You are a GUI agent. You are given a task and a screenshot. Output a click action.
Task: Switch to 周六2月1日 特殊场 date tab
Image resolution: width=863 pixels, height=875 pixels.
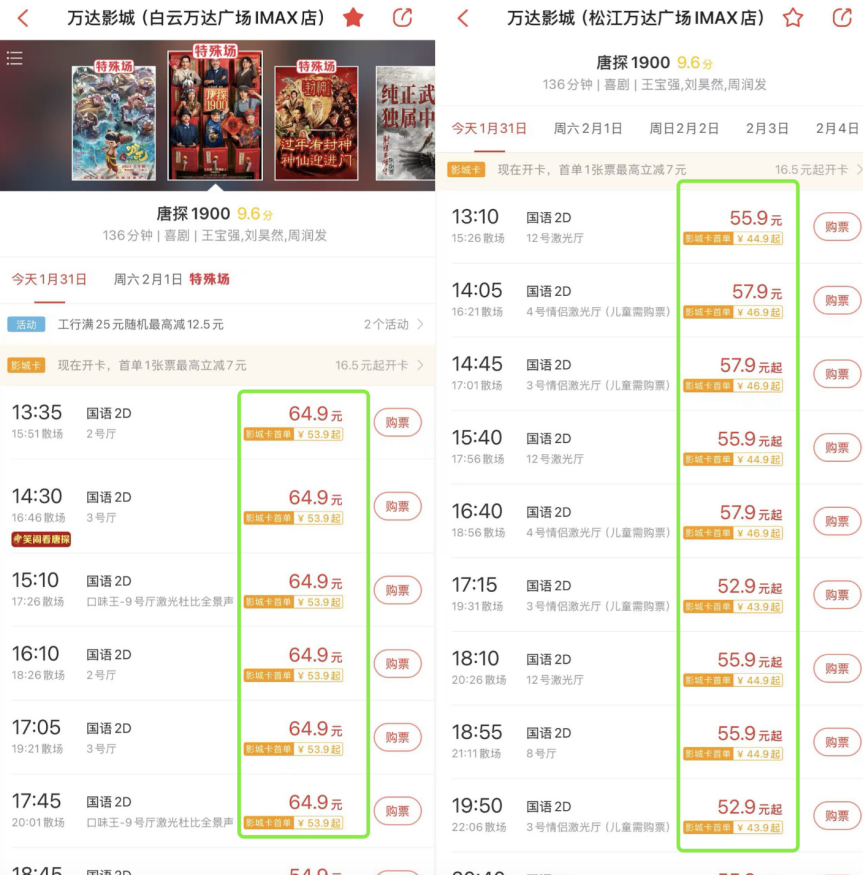tap(171, 279)
